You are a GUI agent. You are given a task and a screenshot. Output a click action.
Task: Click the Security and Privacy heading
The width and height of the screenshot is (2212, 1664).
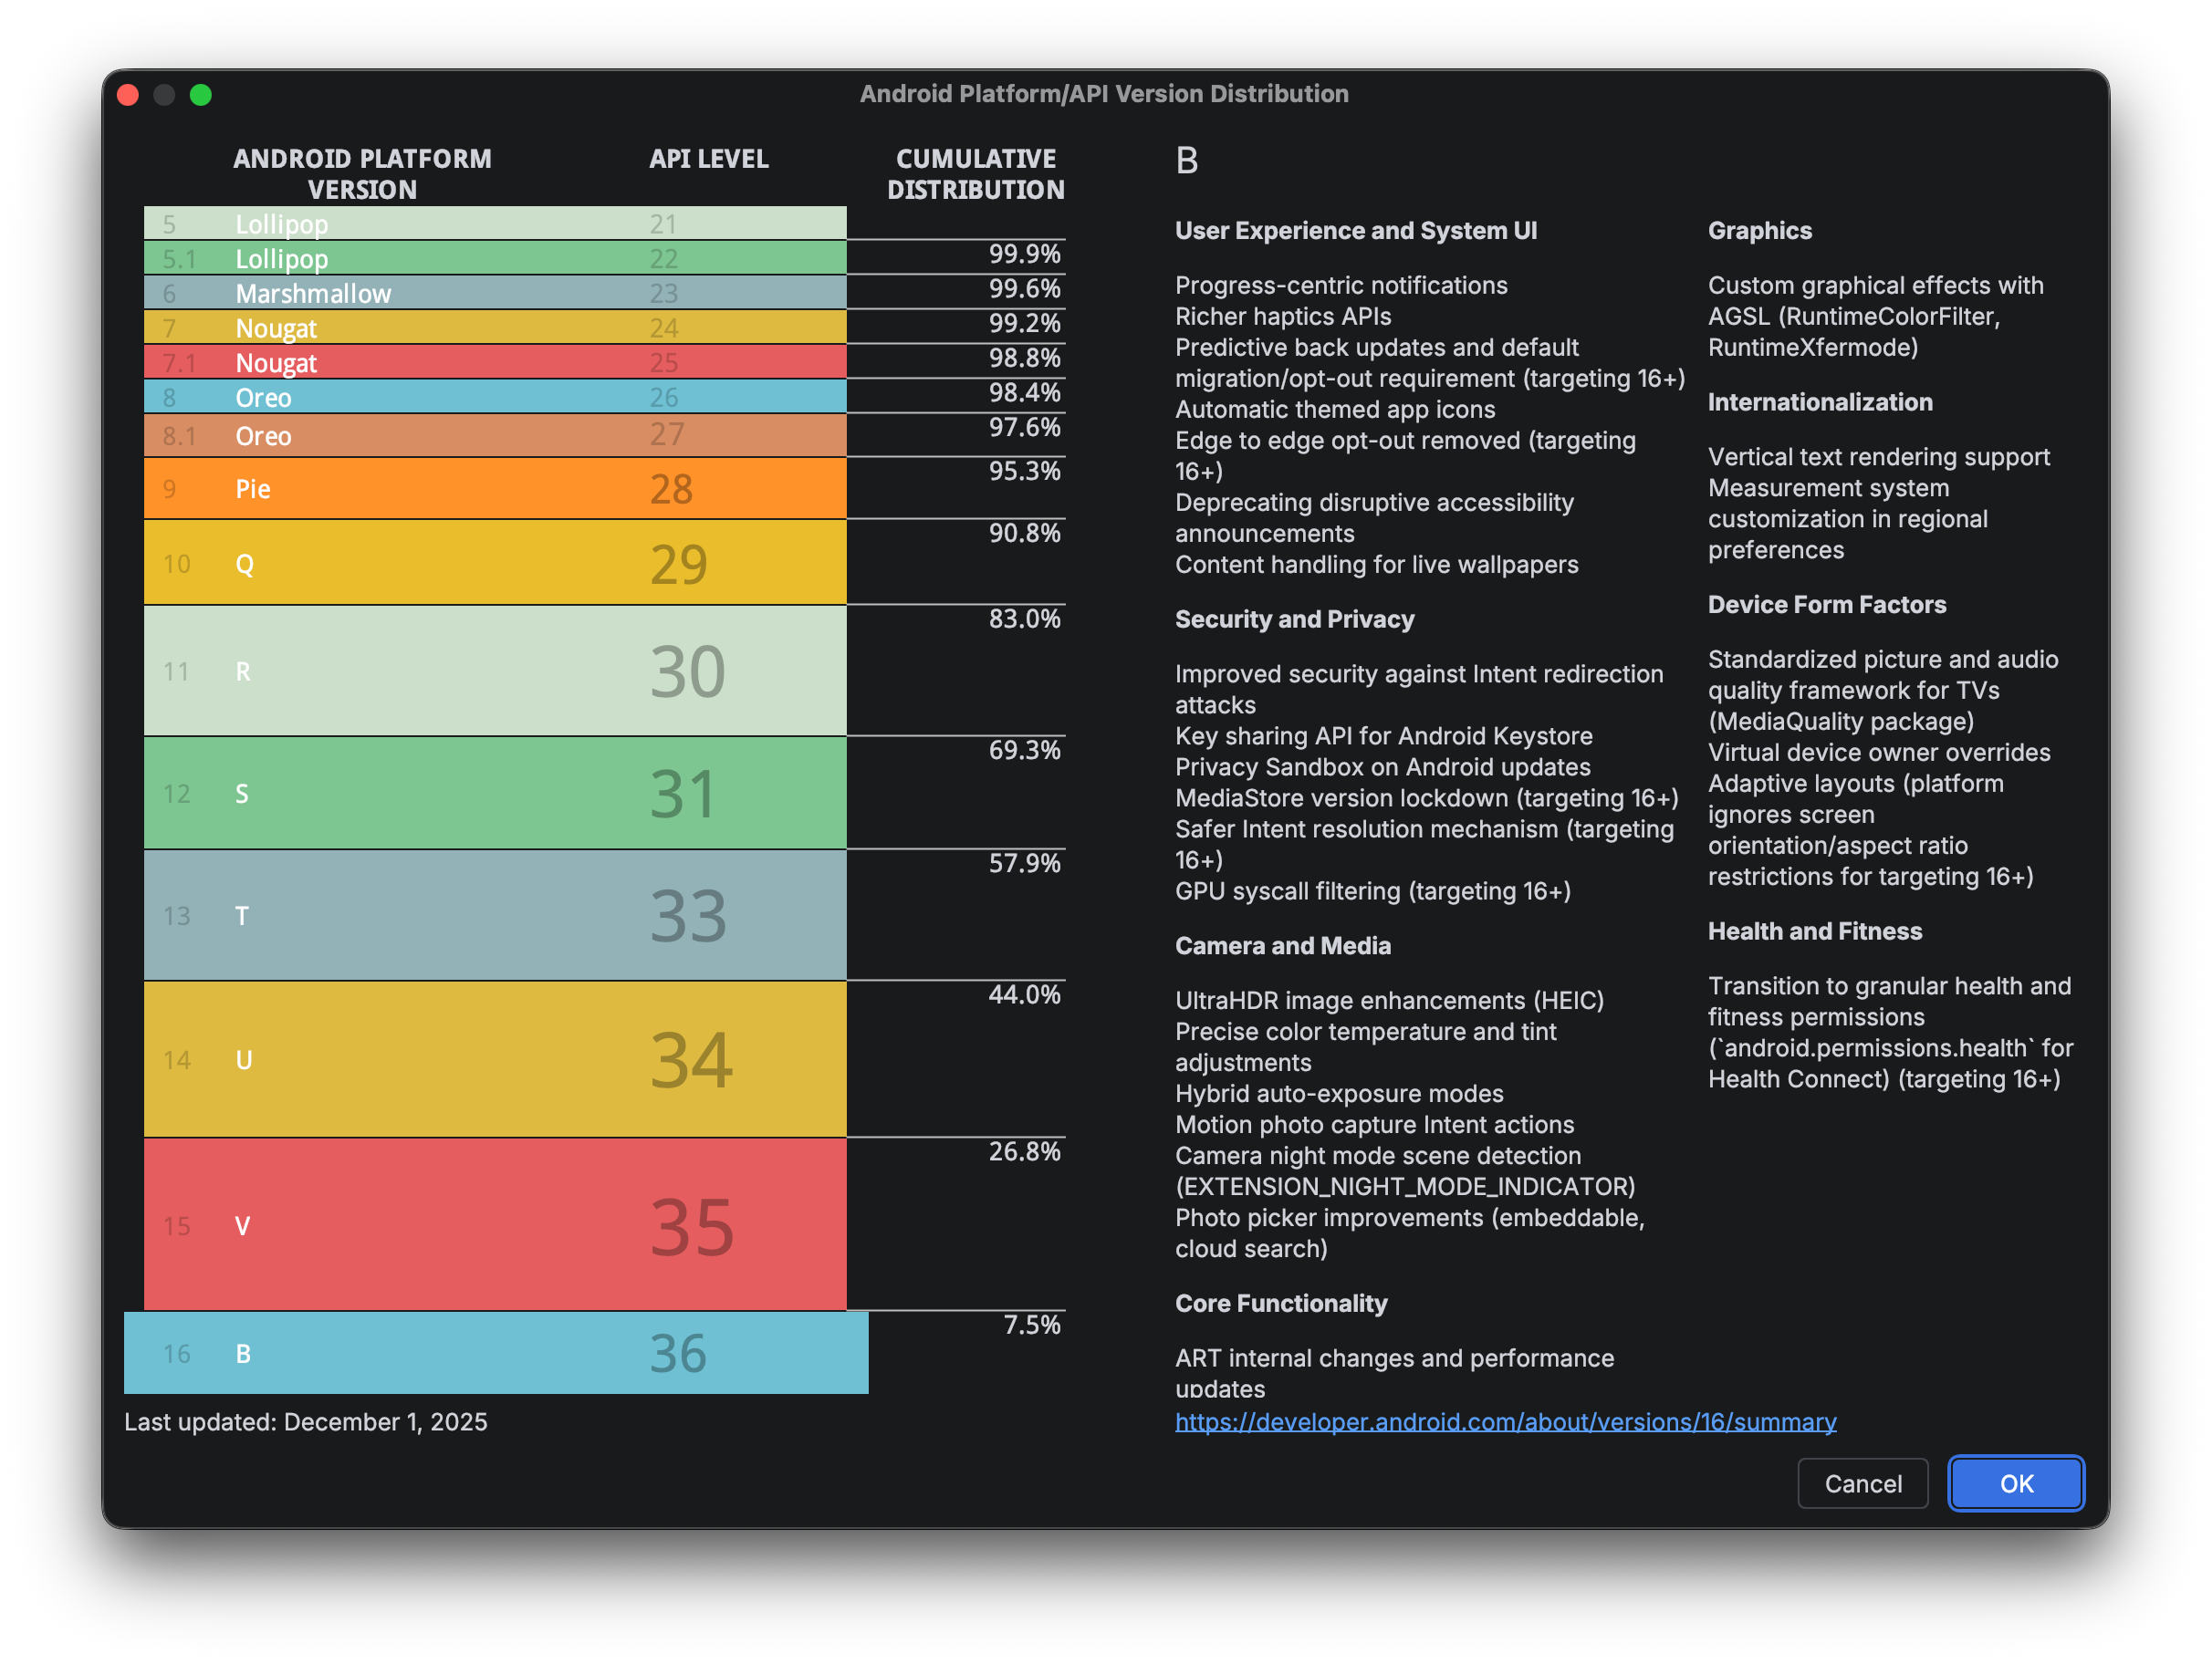(x=1294, y=619)
